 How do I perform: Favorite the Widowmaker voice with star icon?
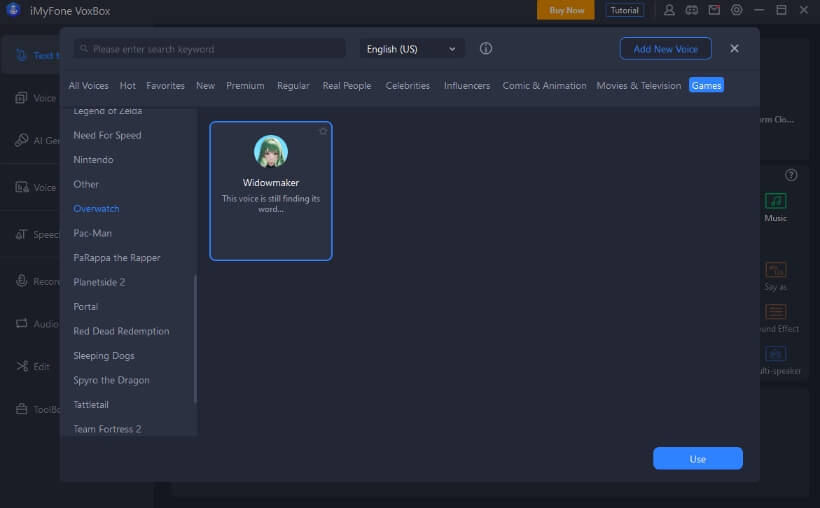323,131
